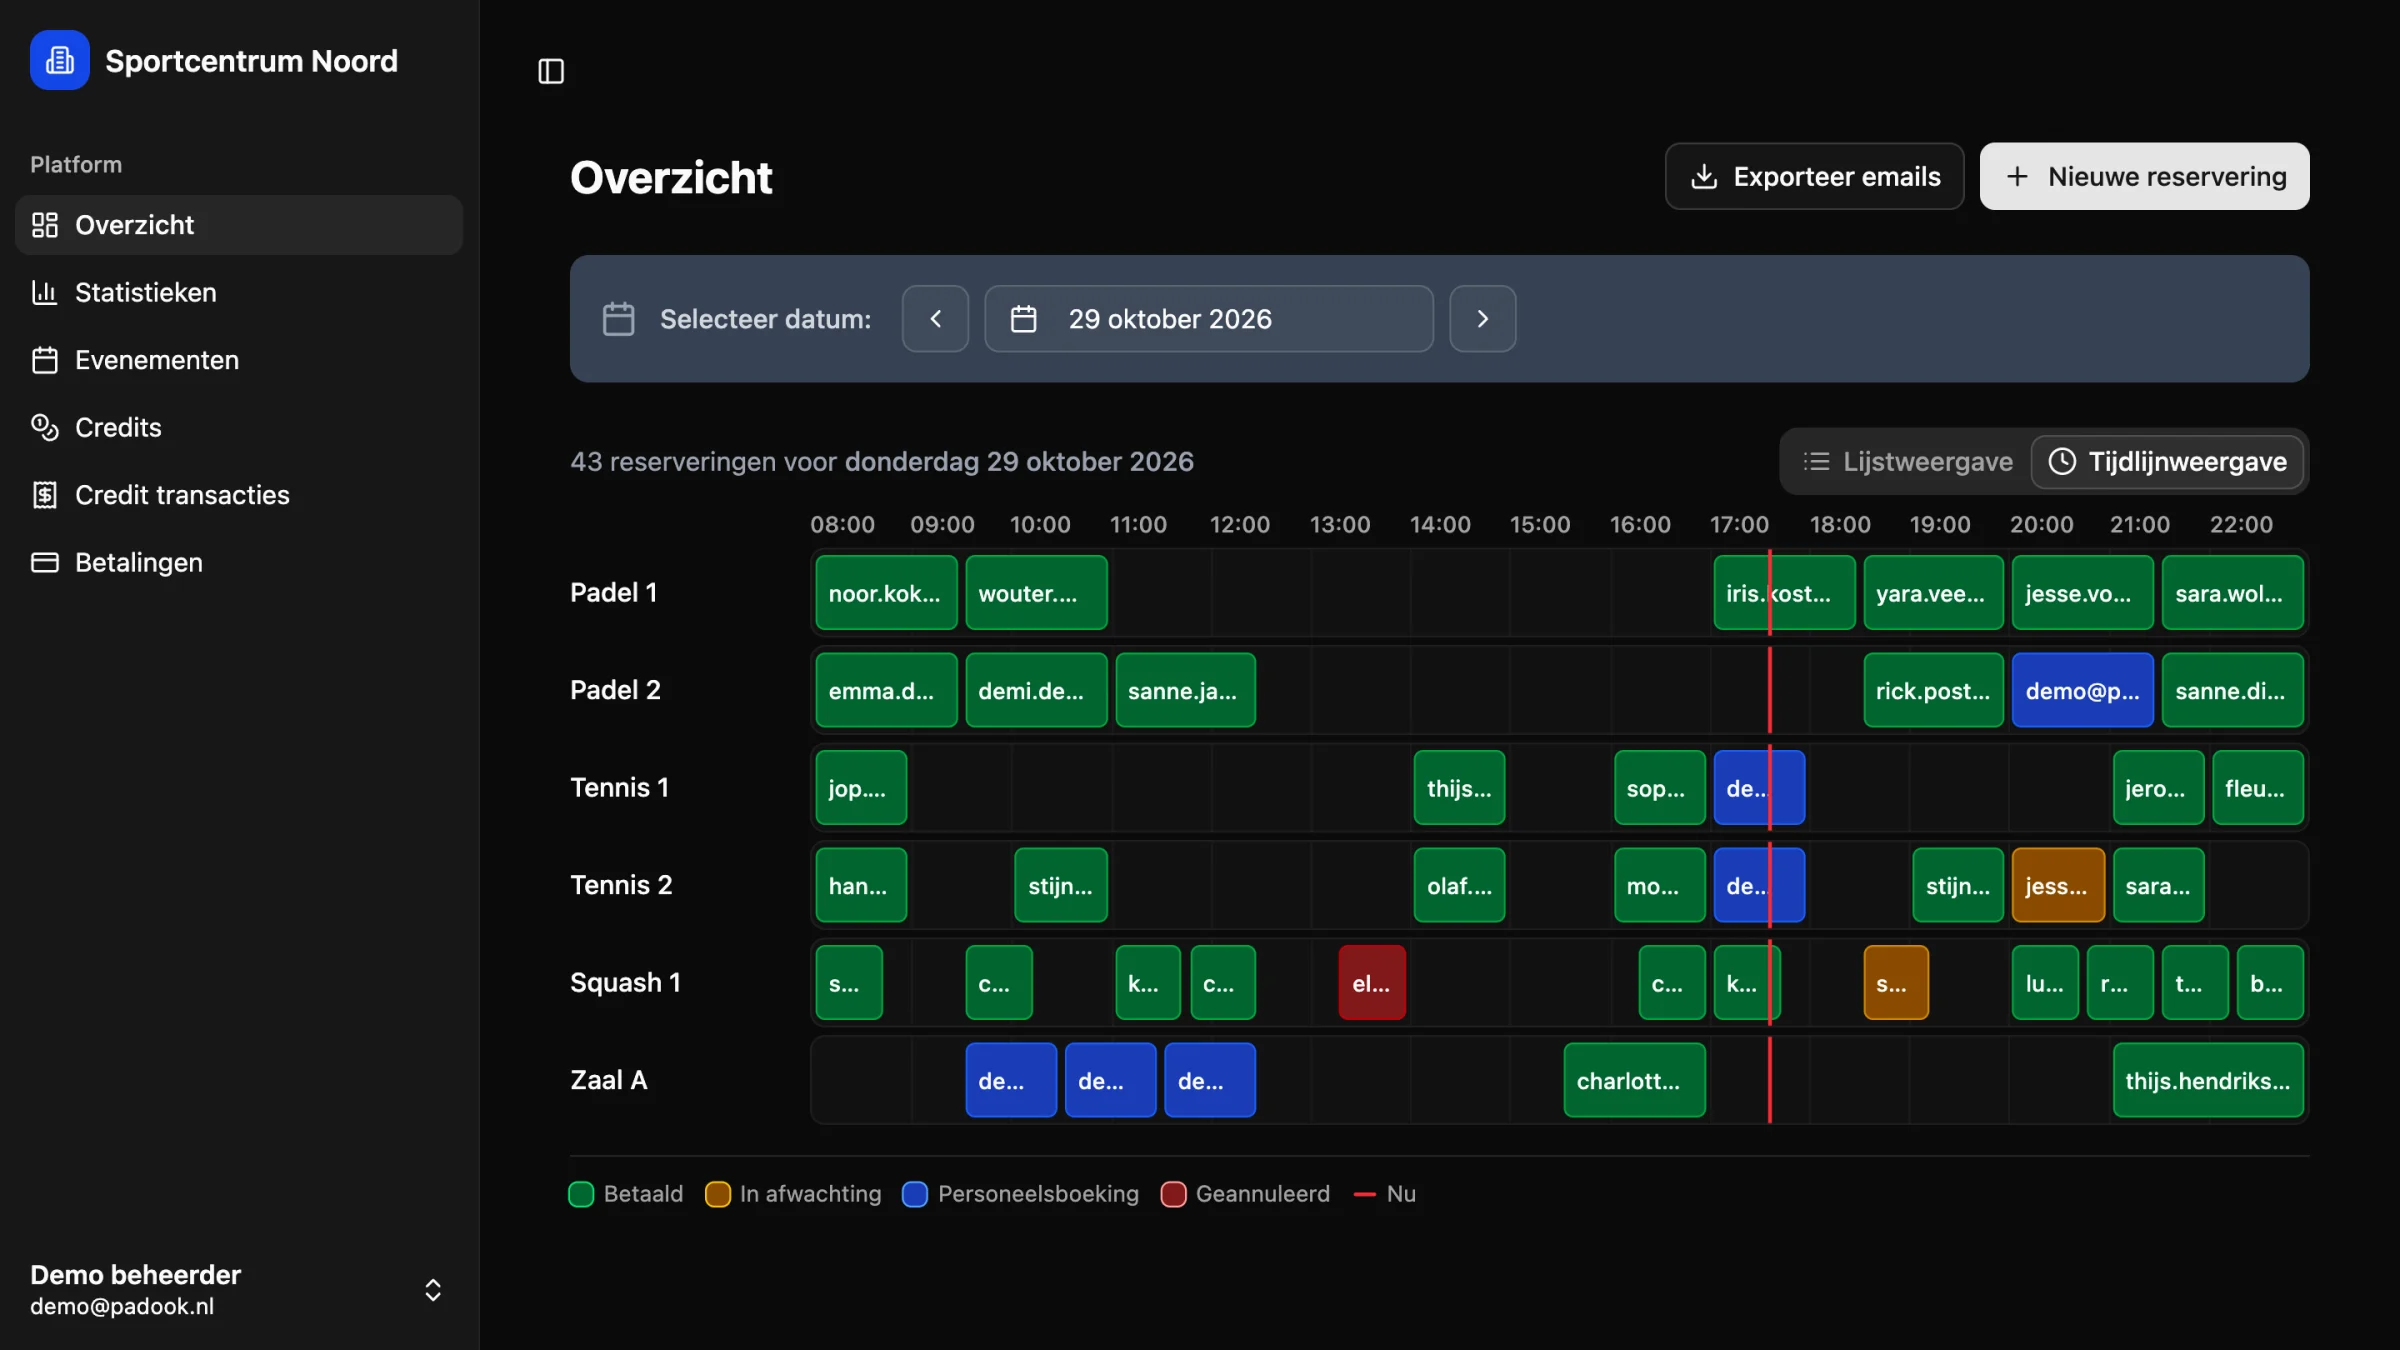Image resolution: width=2400 pixels, height=1350 pixels.
Task: Open sanne.di reservation on Padel 2
Action: [x=2232, y=690]
